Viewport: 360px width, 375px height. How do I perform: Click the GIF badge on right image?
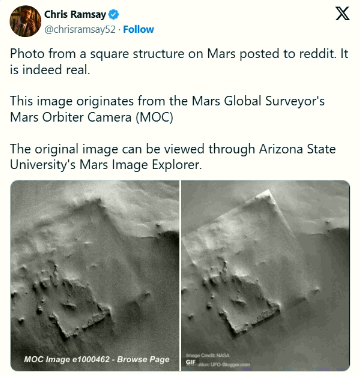pos(190,362)
